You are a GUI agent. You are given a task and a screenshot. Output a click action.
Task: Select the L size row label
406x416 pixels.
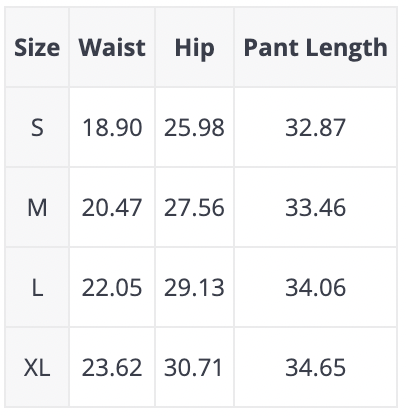tap(37, 288)
